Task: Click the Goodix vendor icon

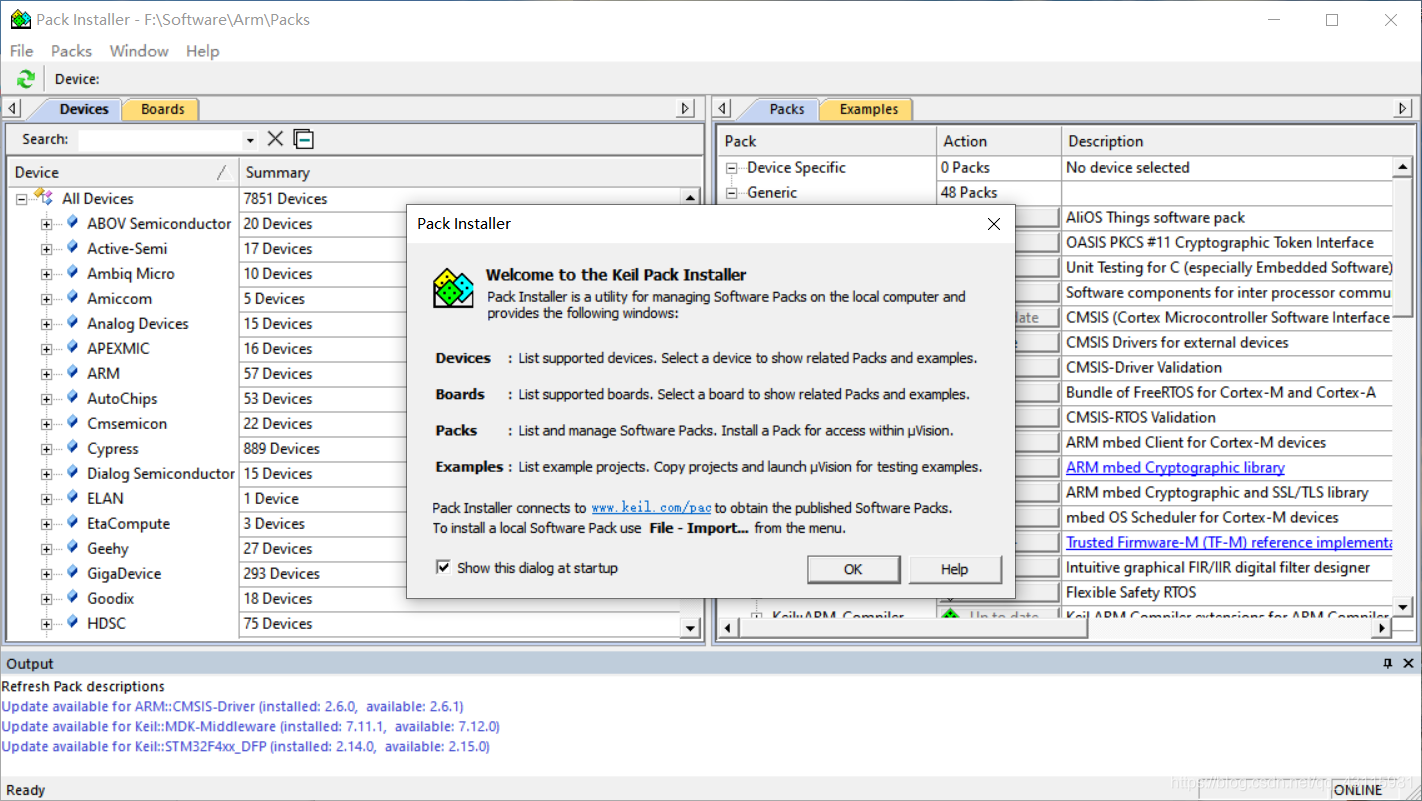Action: pyautogui.click(x=72, y=597)
